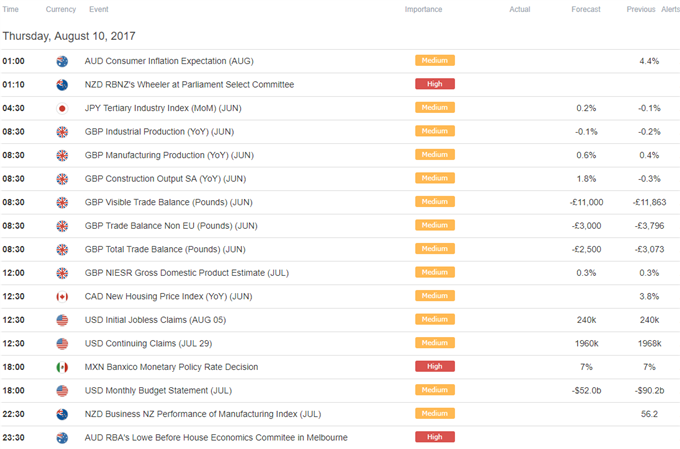Click the Medium badge for USD Initial Jobless Claims

pyautogui.click(x=435, y=319)
